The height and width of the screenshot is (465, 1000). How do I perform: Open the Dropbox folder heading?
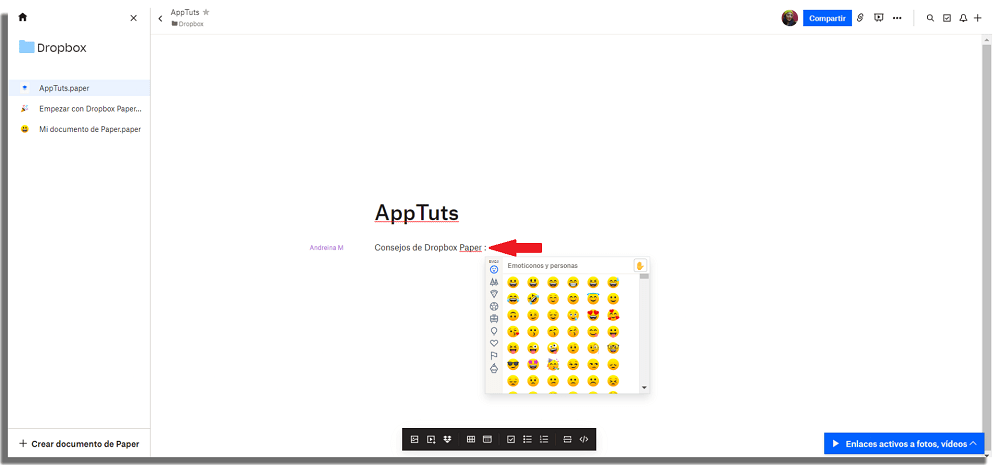tap(52, 47)
